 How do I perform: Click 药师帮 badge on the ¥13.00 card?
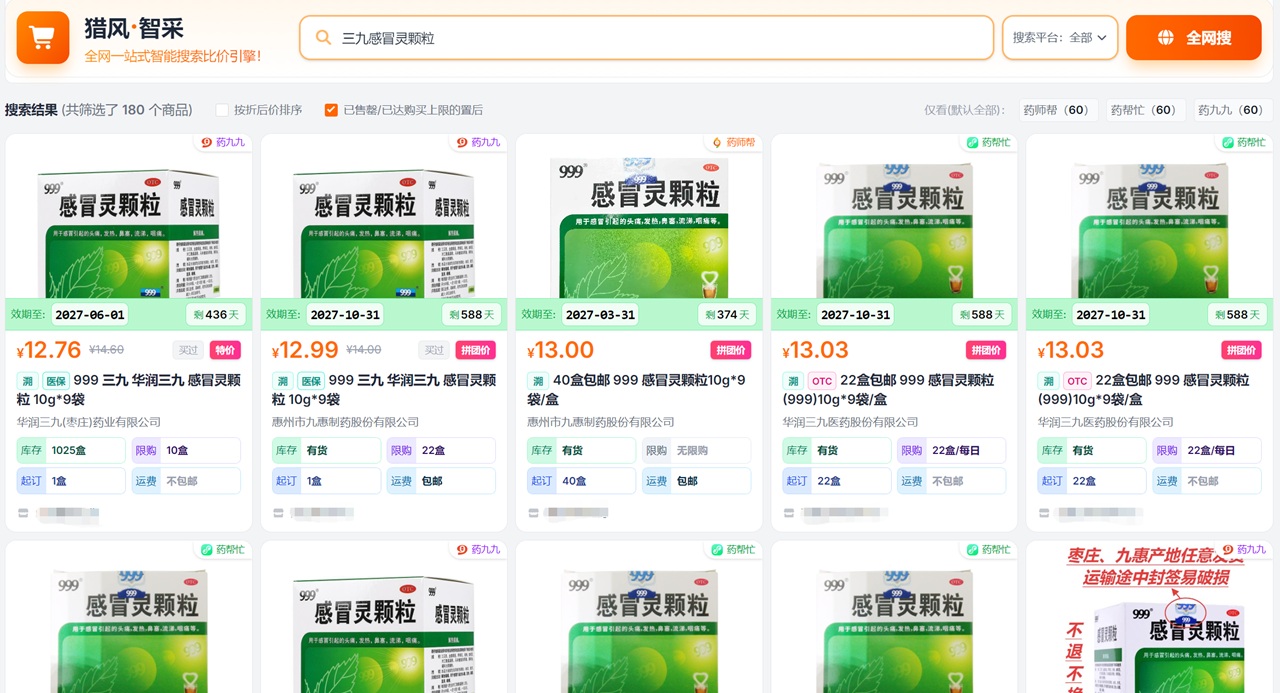pyautogui.click(x=733, y=142)
